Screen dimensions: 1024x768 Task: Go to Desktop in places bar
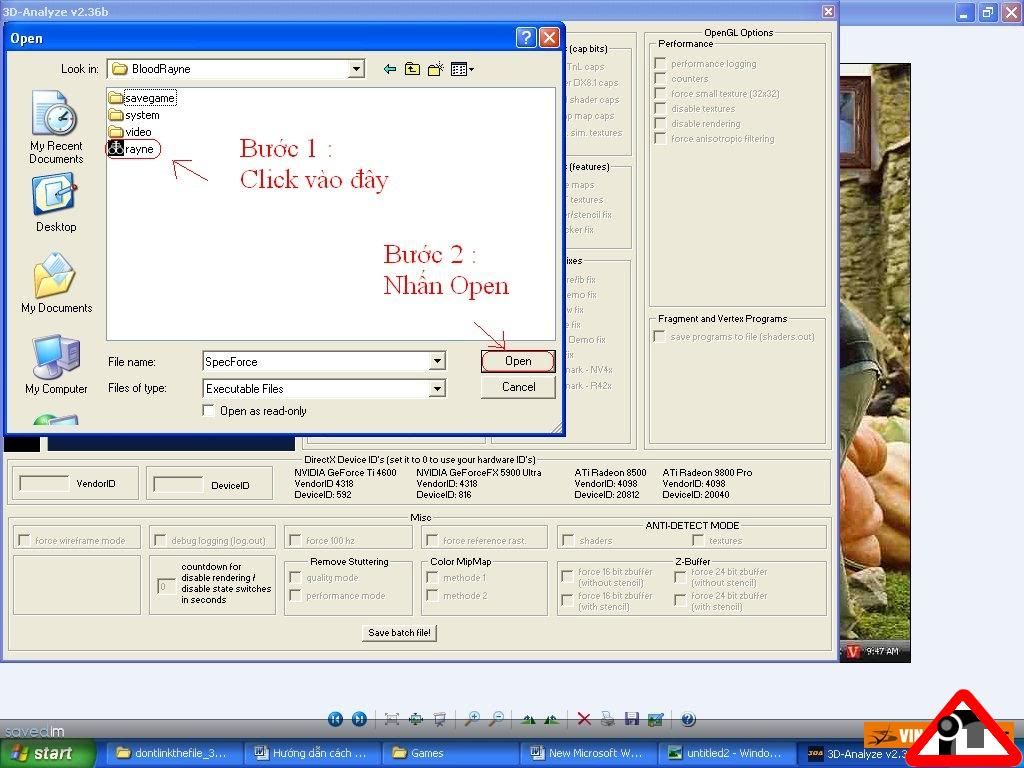point(56,203)
